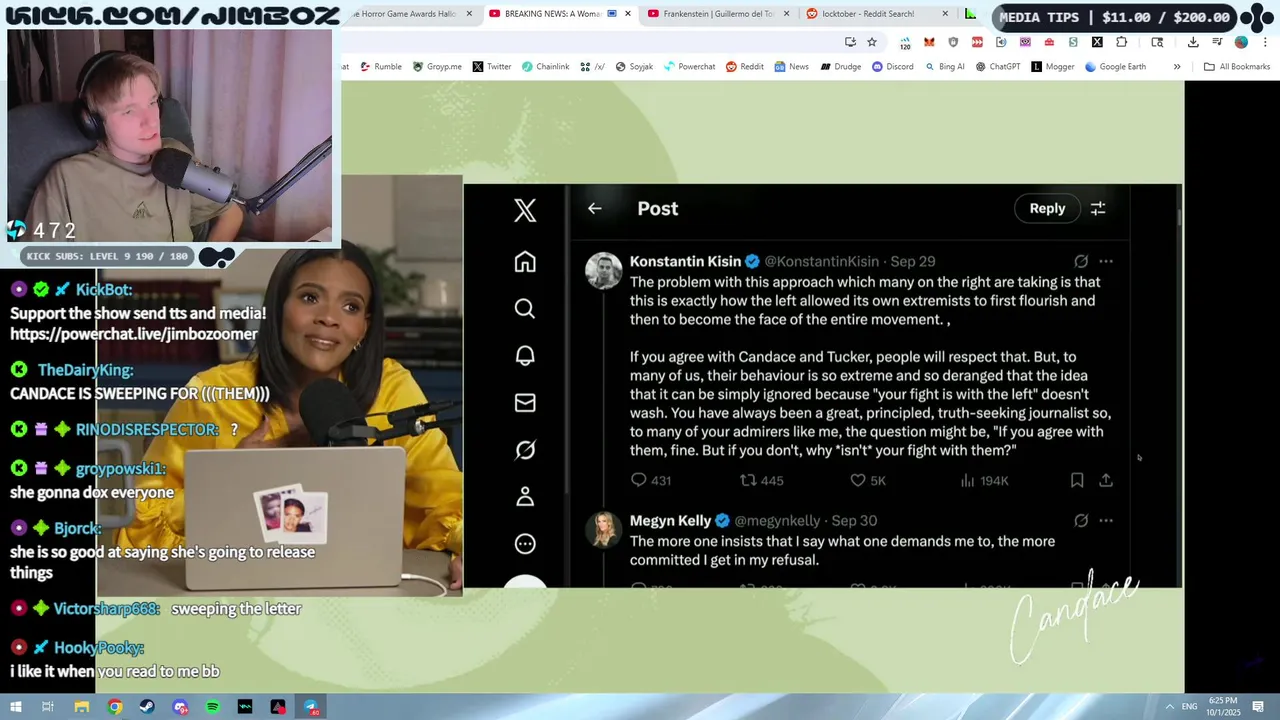The height and width of the screenshot is (720, 1280).
Task: Open clock showing 6:25 PM
Action: click(x=1223, y=706)
